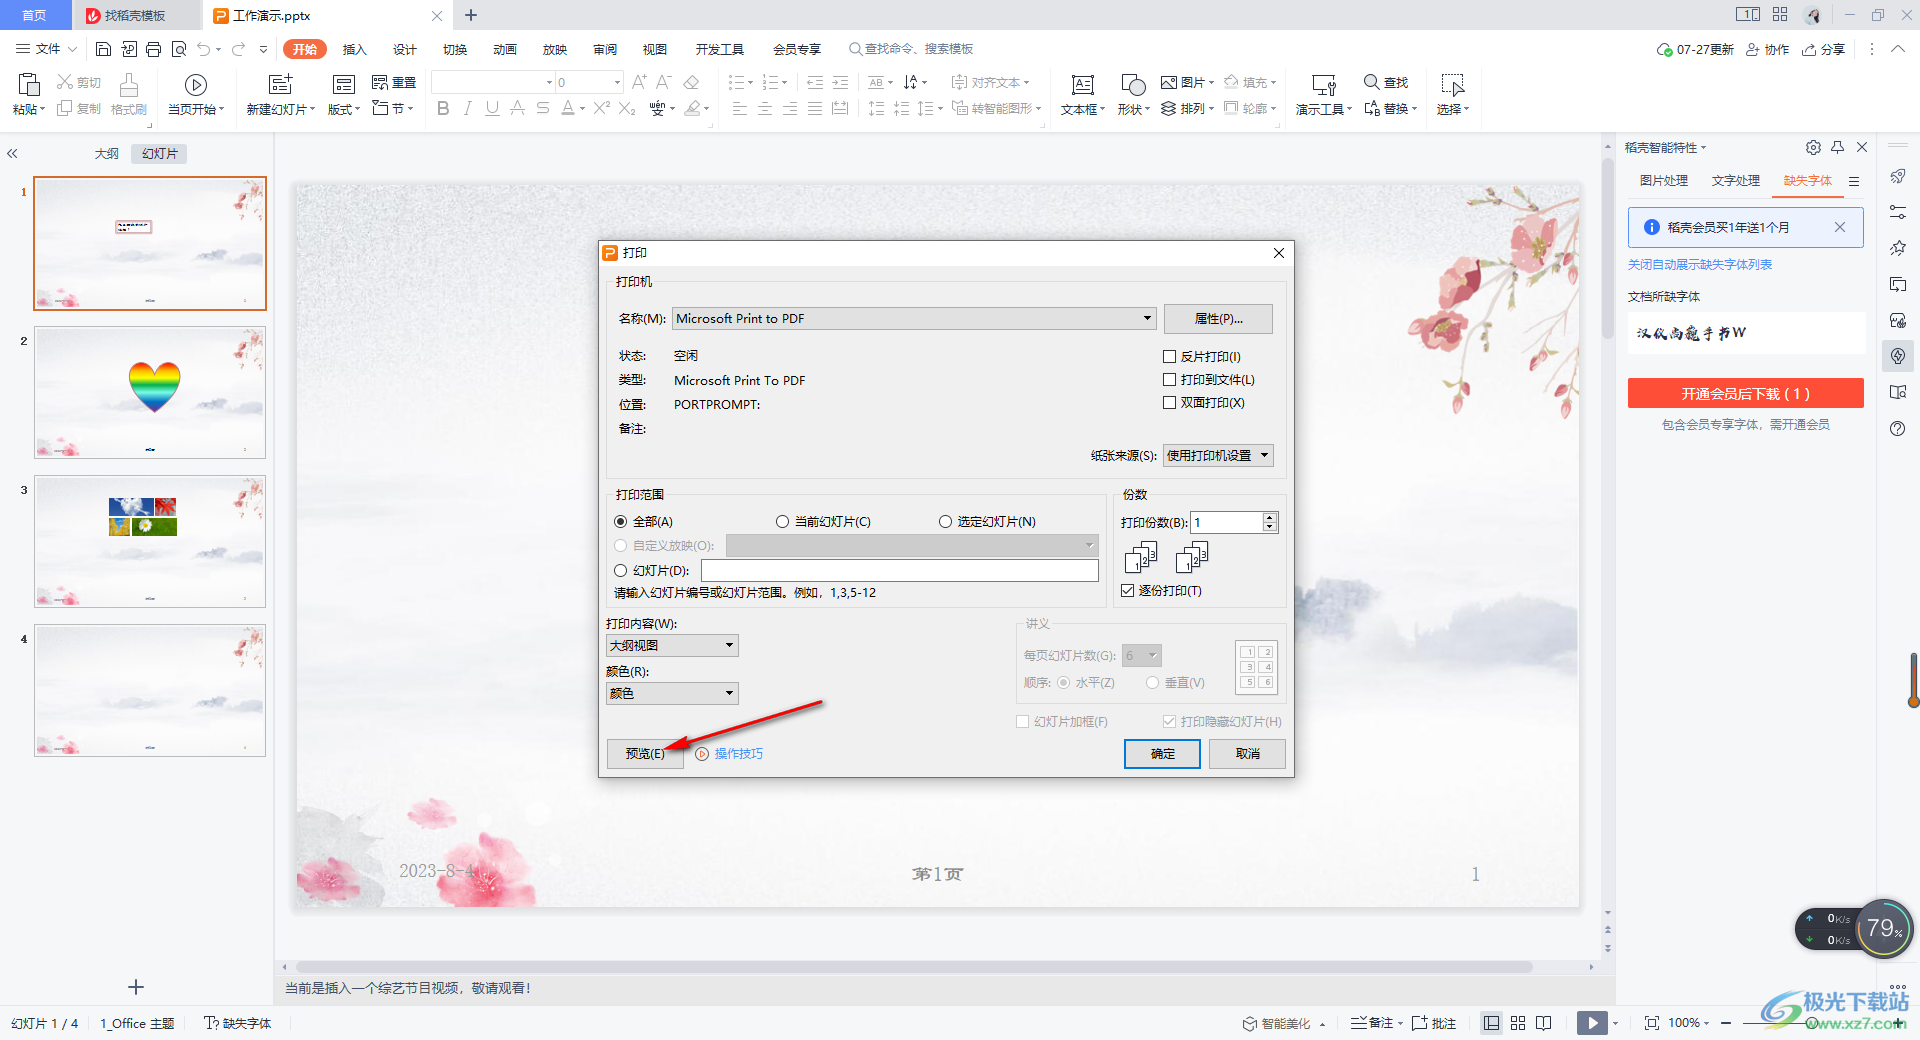Click the 预览 preview button
Screen dimensions: 1920x1040
point(645,754)
